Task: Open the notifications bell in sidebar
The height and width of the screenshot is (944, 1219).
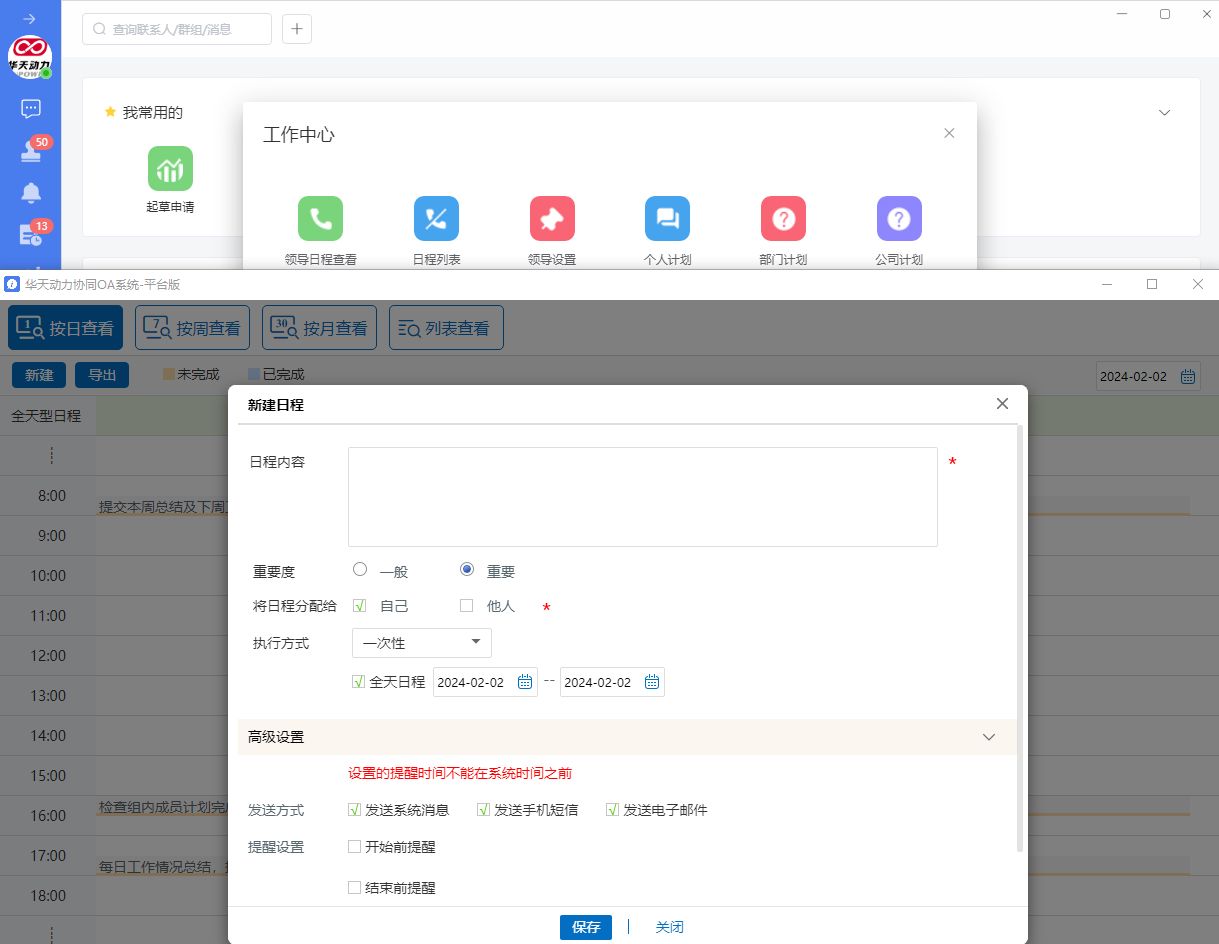Action: pos(31,193)
